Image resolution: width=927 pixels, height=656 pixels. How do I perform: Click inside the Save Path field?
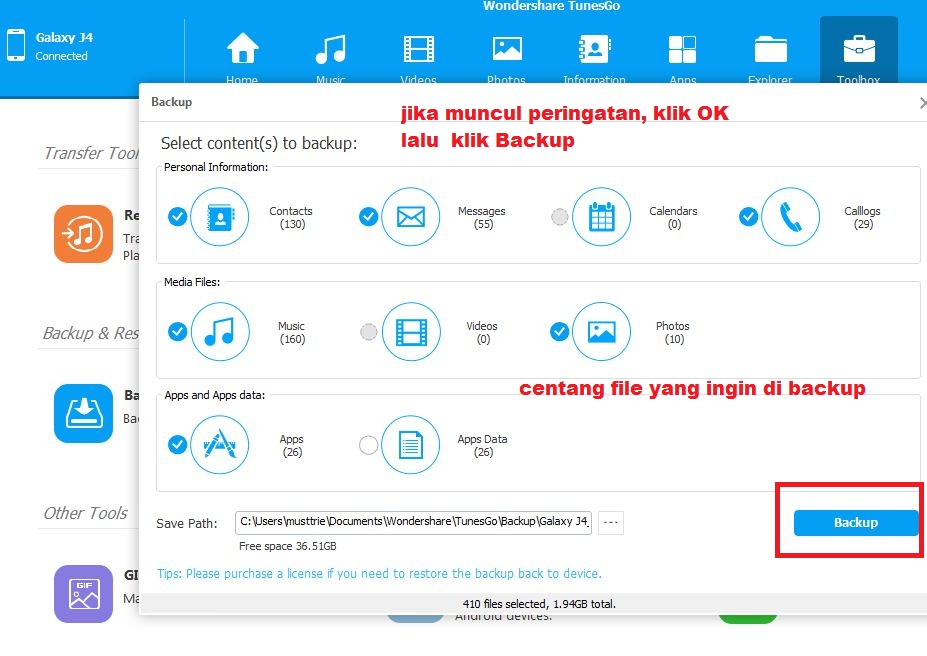point(413,522)
